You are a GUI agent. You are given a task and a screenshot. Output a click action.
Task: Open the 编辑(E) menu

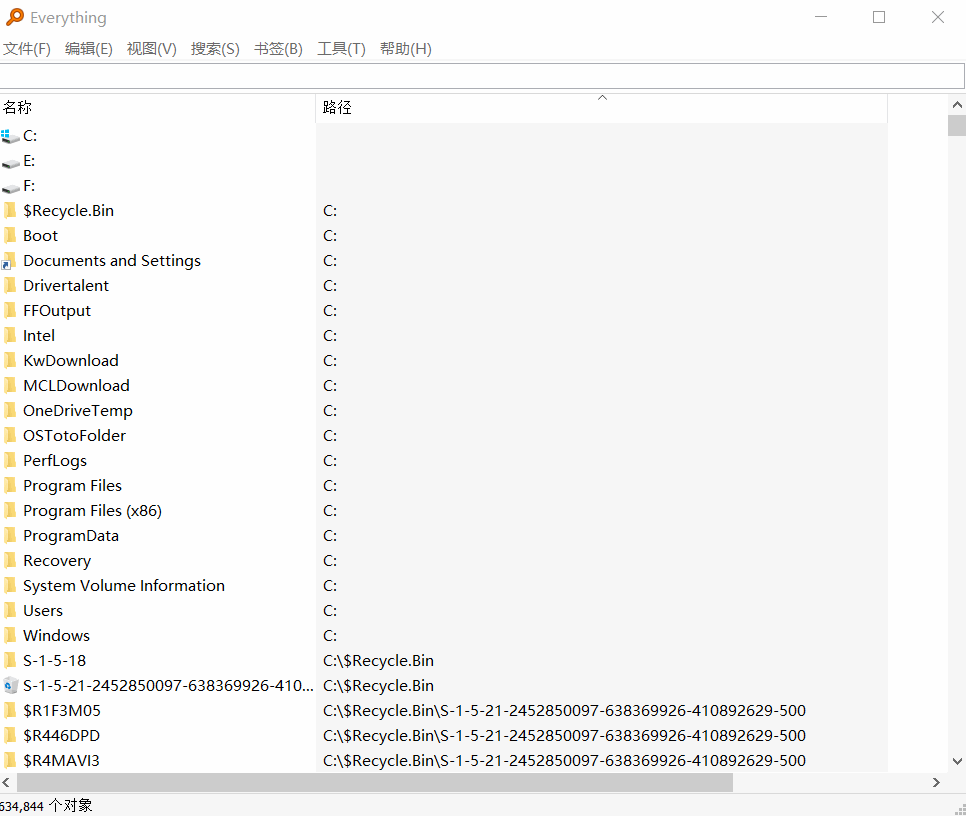tap(89, 49)
